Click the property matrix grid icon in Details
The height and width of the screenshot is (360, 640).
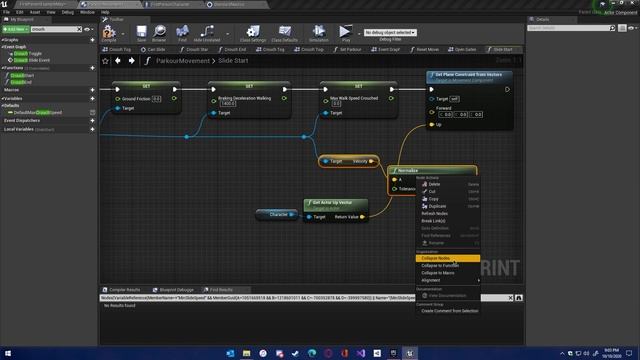pos(622,28)
